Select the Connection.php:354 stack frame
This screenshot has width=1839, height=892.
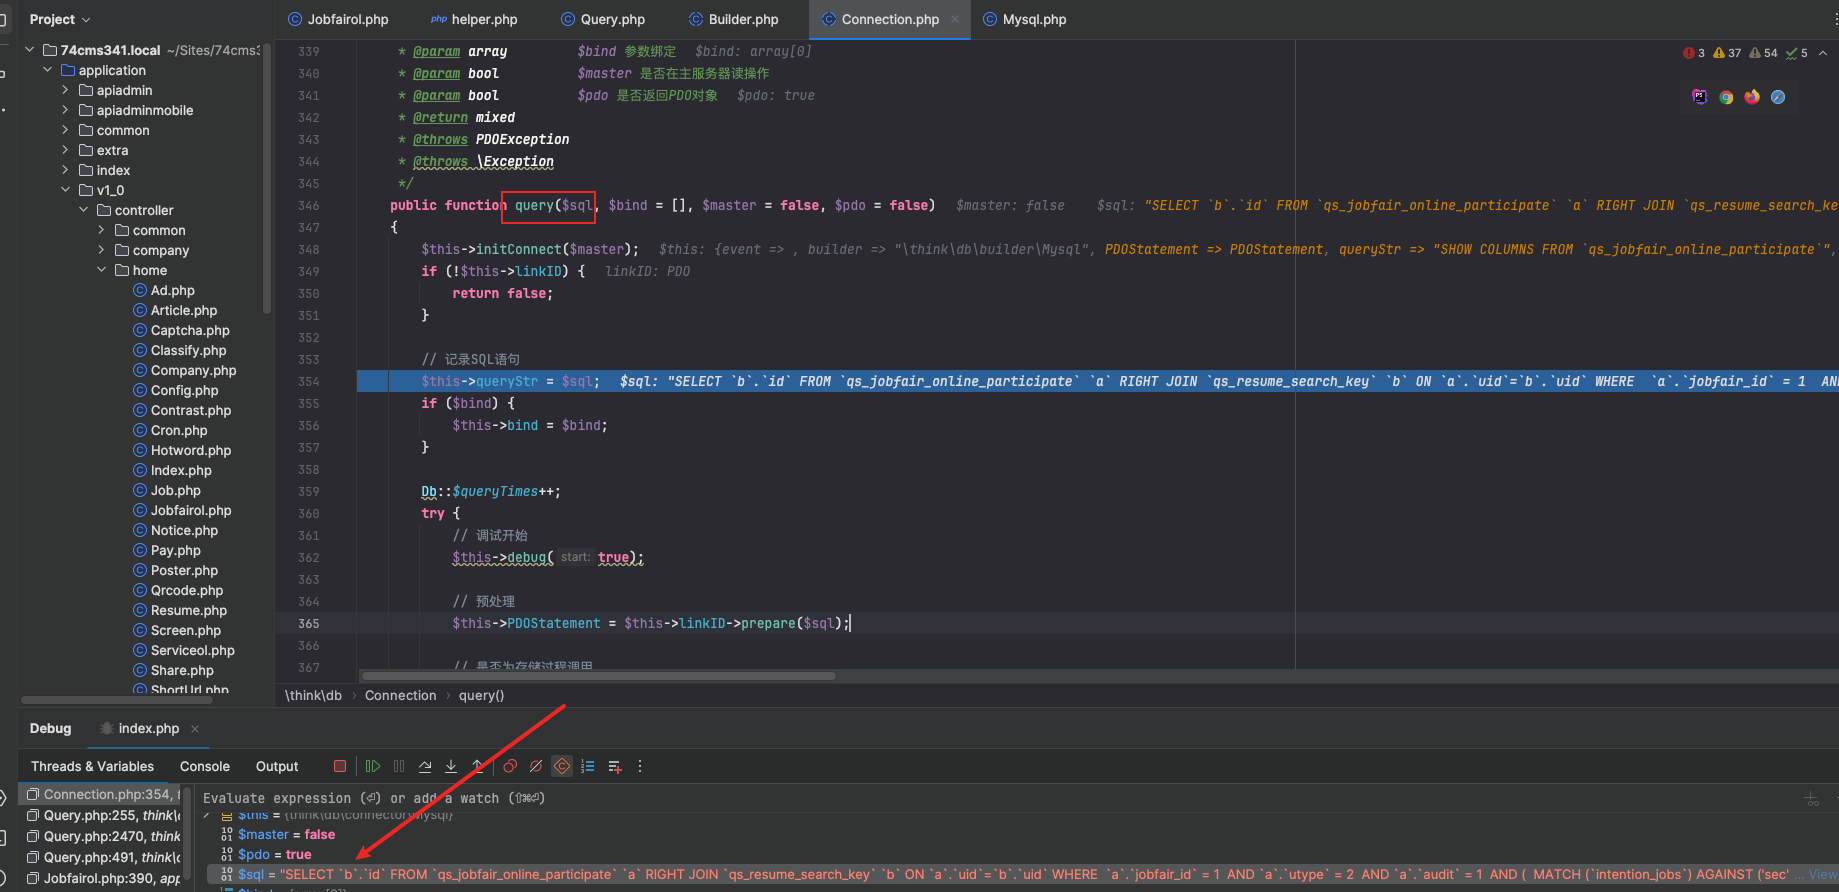pos(103,794)
